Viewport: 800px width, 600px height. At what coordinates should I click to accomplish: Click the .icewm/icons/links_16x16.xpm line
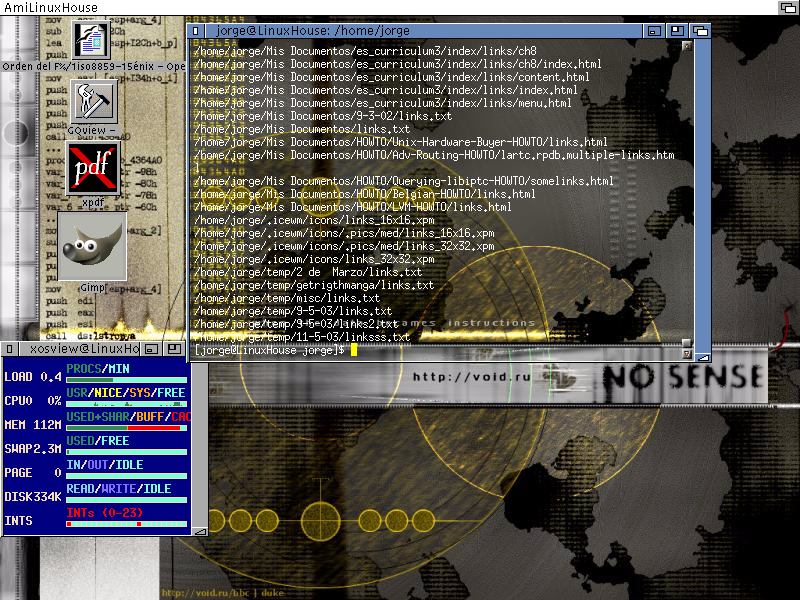tap(314, 220)
